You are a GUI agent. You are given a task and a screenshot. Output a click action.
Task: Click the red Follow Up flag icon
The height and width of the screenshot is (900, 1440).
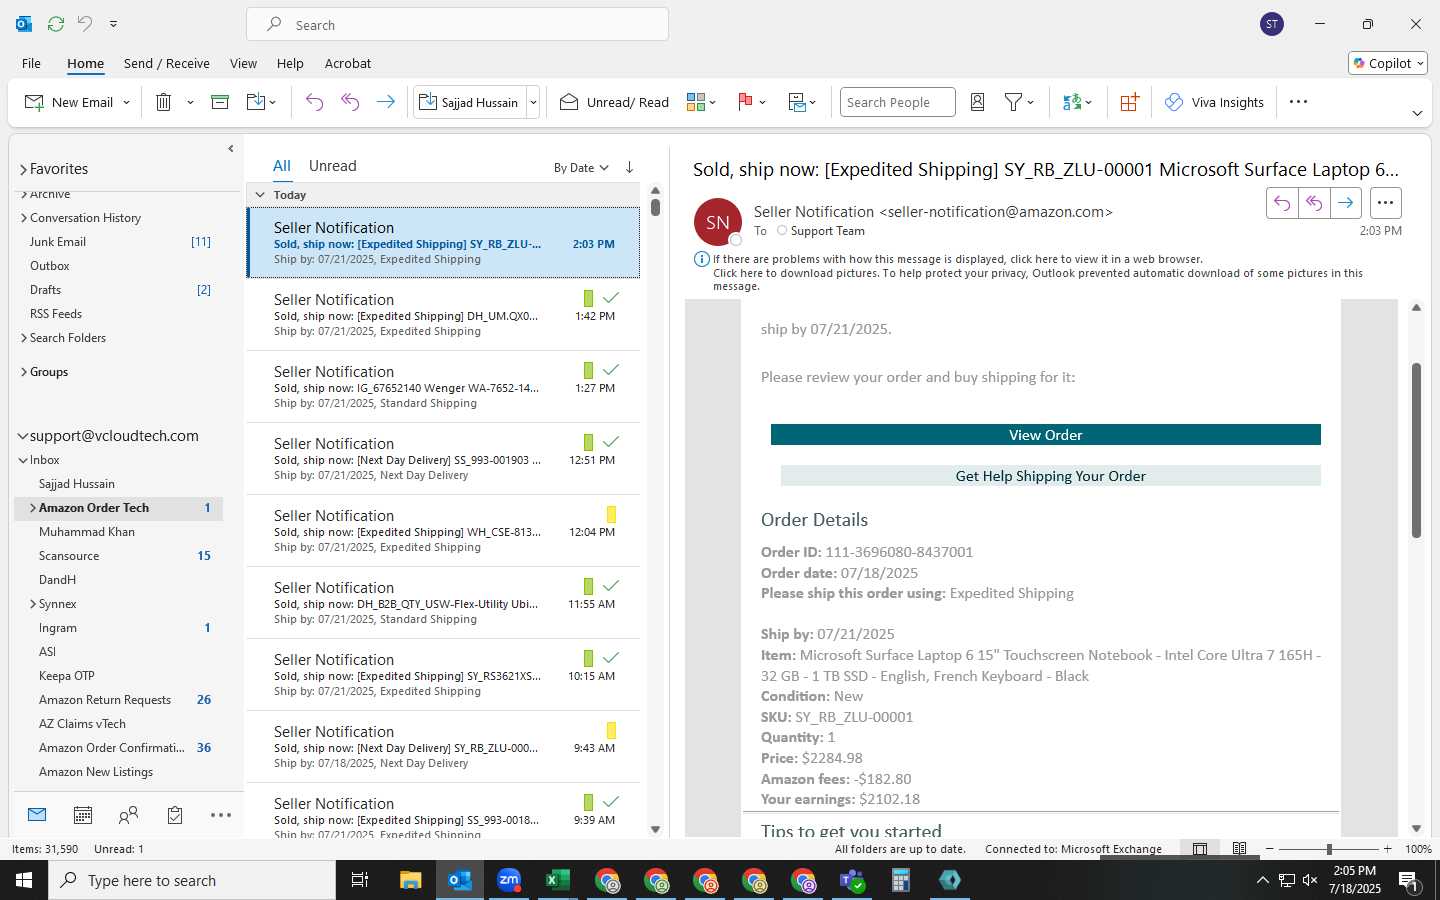click(745, 102)
